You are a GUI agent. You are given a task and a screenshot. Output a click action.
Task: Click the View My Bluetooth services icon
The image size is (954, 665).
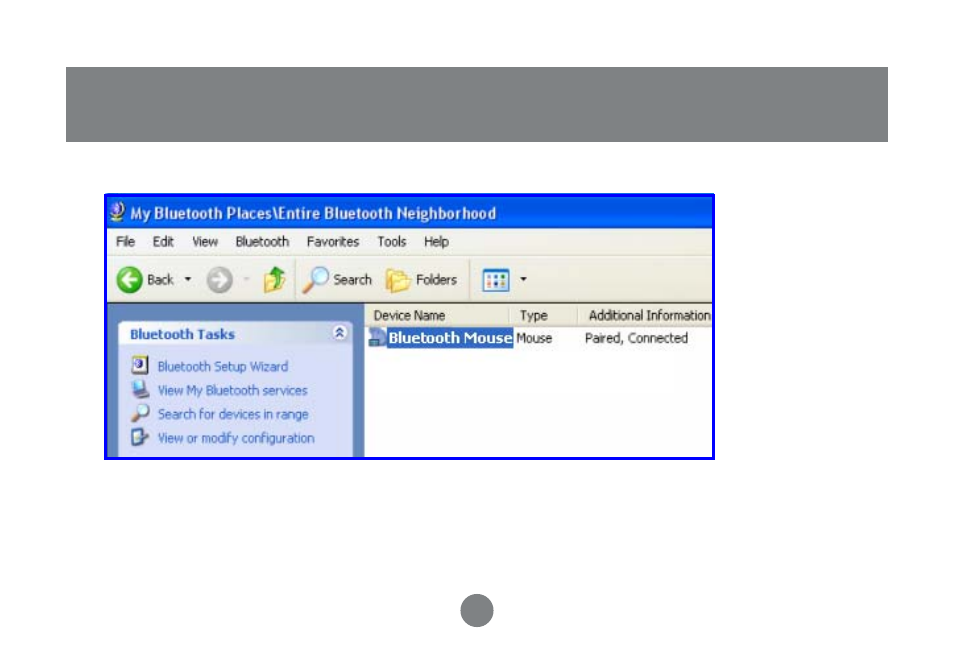point(140,389)
